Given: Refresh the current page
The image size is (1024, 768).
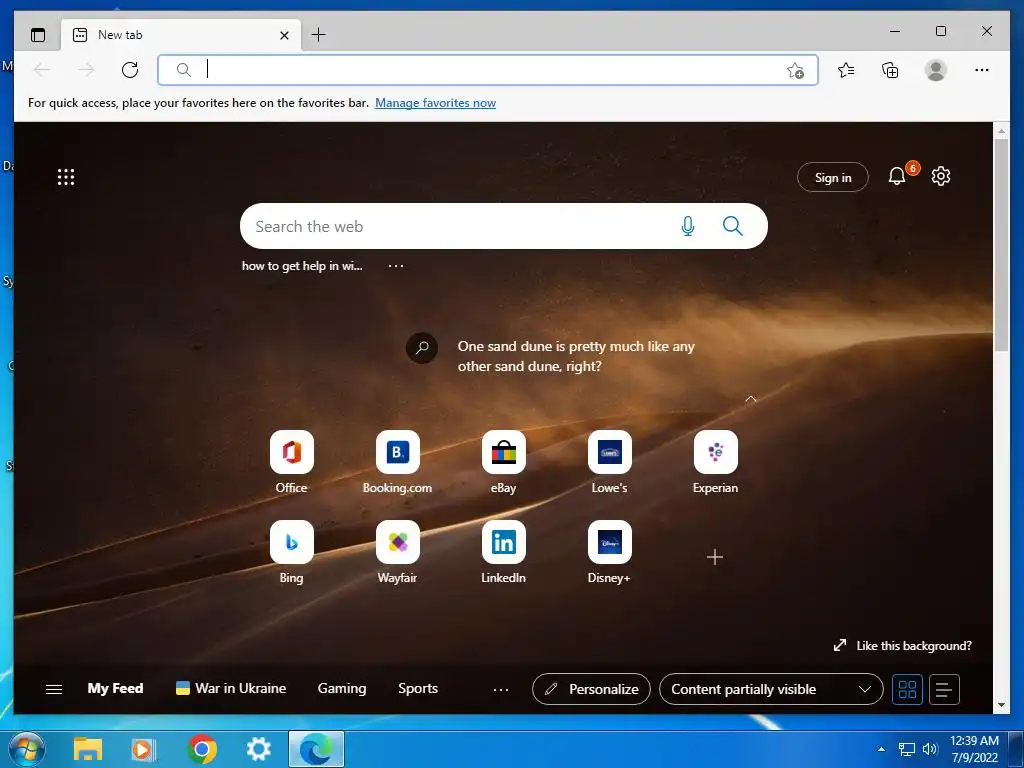Looking at the screenshot, I should pyautogui.click(x=130, y=70).
